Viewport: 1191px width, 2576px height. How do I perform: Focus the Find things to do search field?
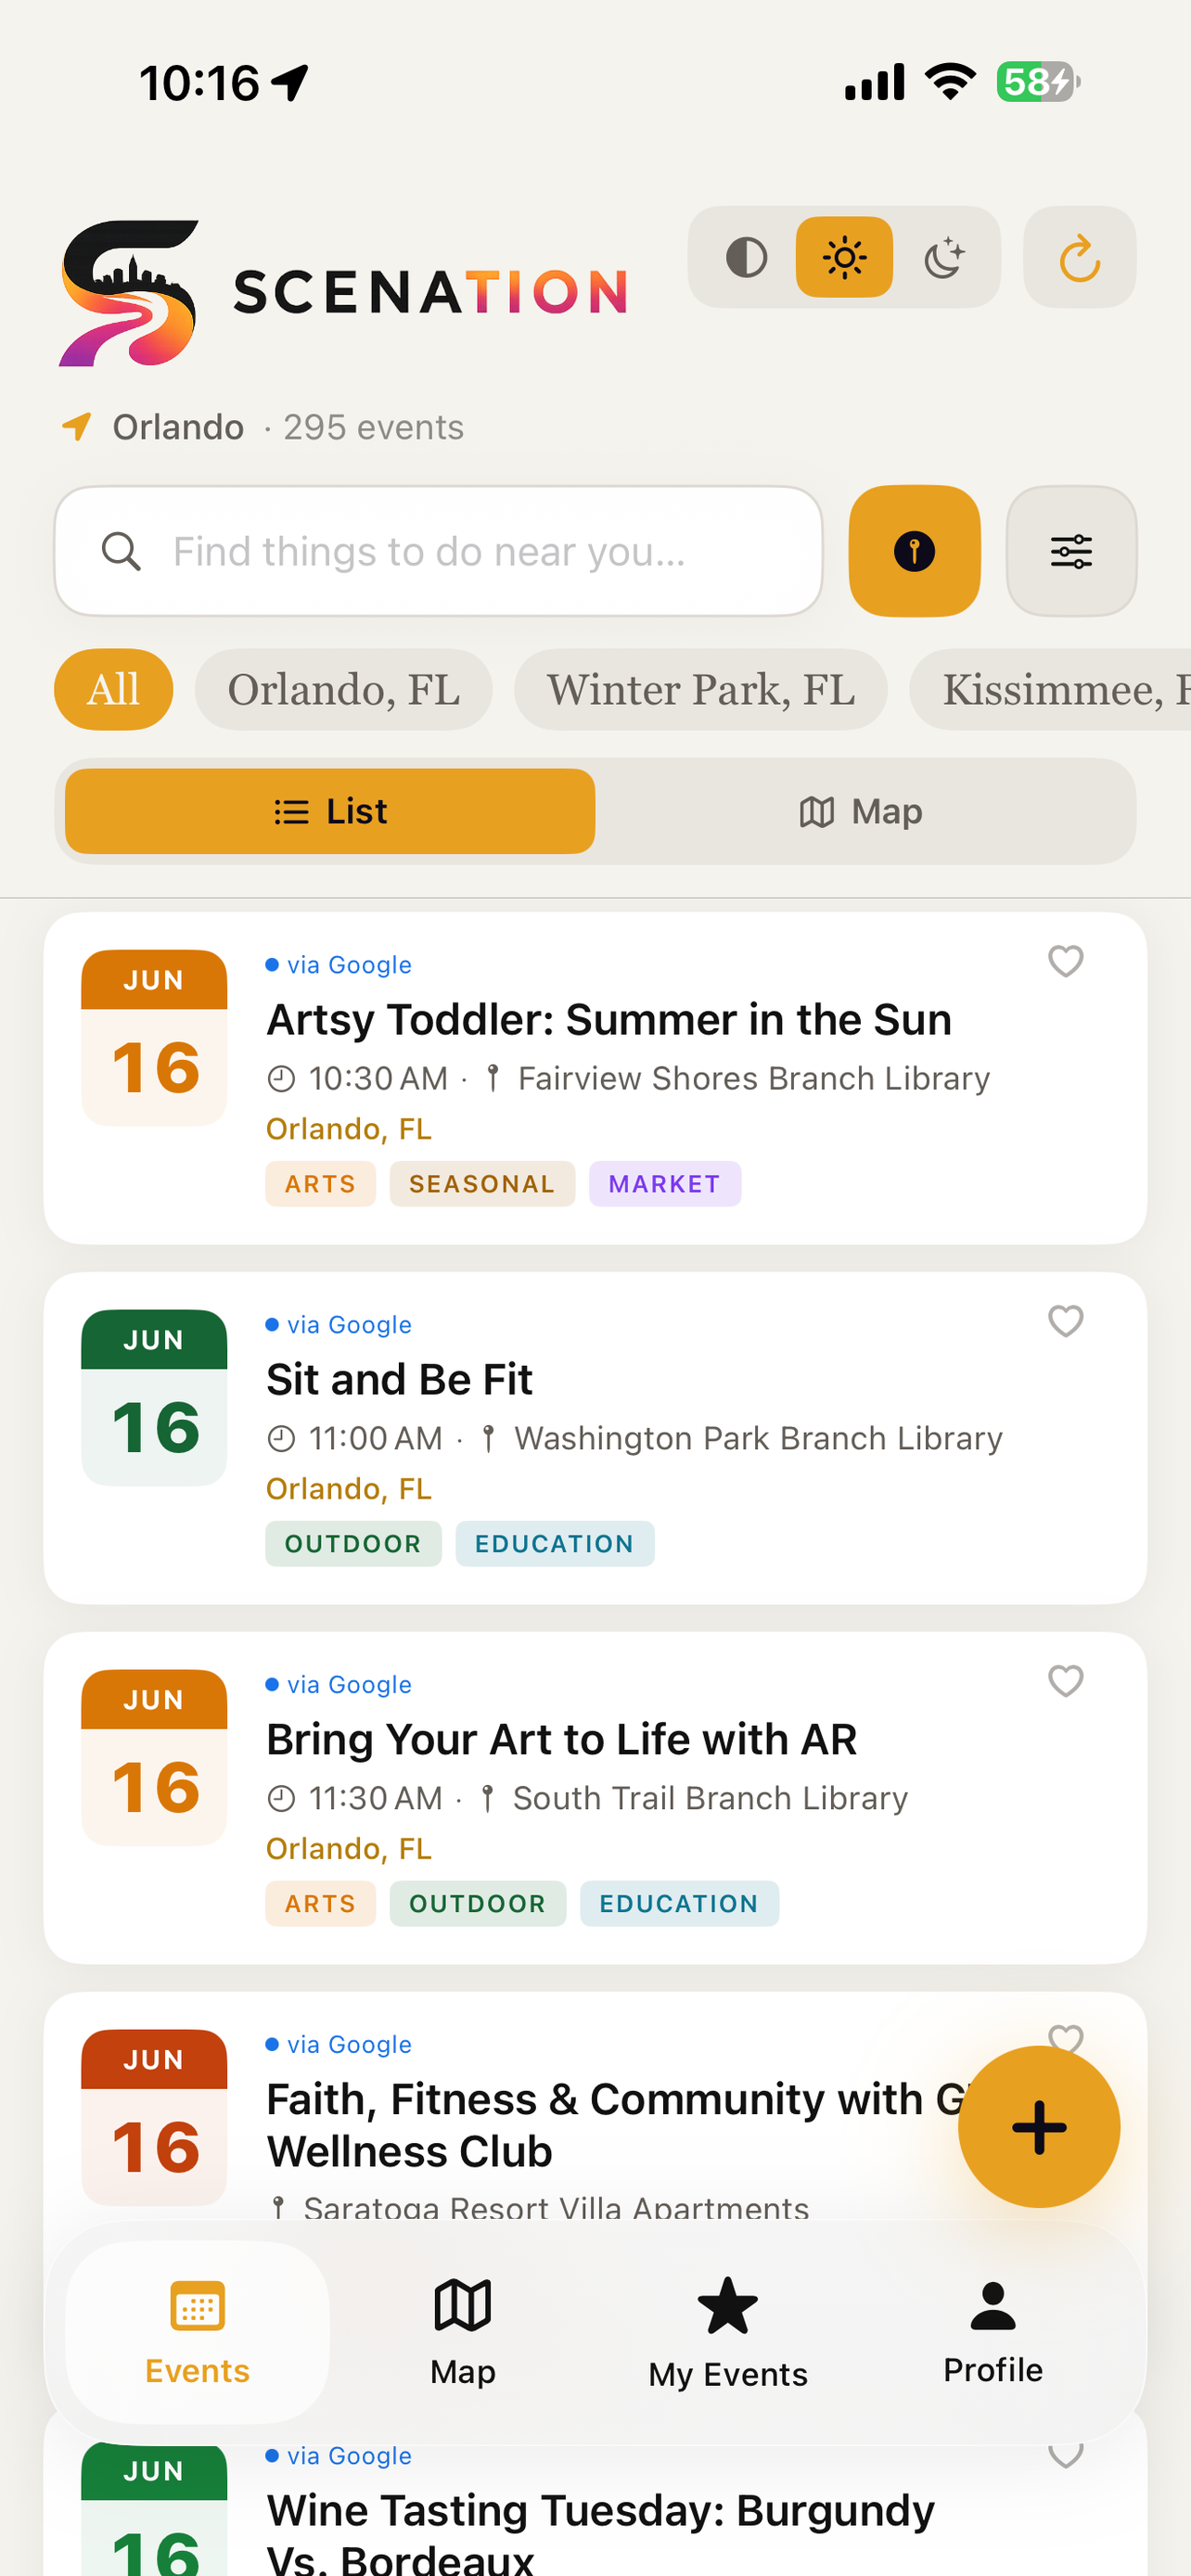tap(438, 551)
